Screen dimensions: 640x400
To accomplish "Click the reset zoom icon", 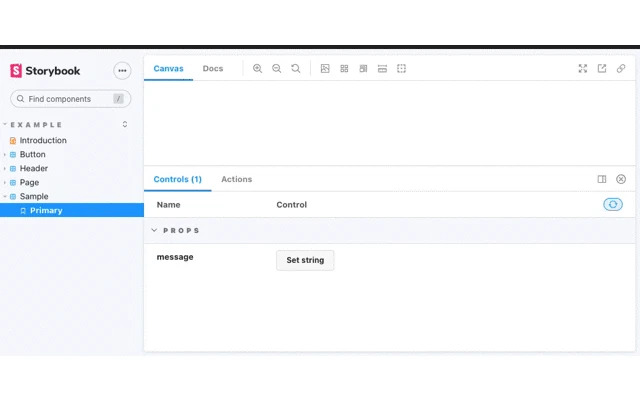I will pyautogui.click(x=296, y=69).
